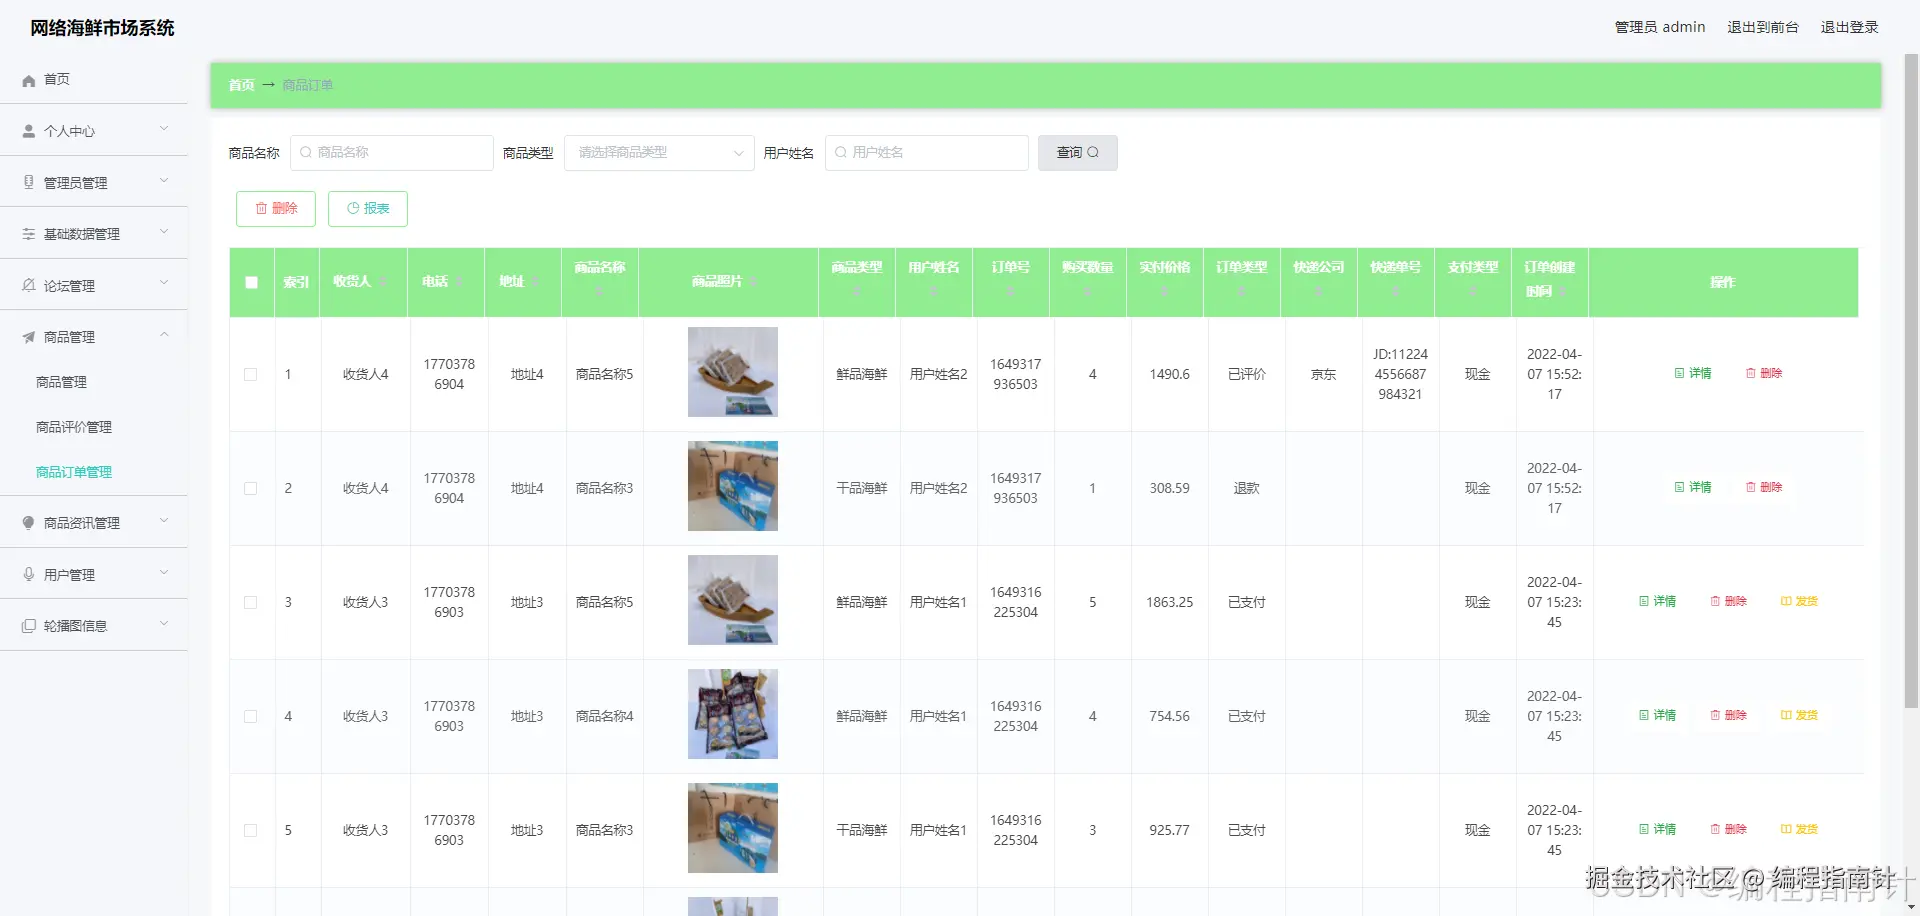Select 商品订单管理 in the sidebar
Image resolution: width=1920 pixels, height=916 pixels.
click(x=74, y=472)
